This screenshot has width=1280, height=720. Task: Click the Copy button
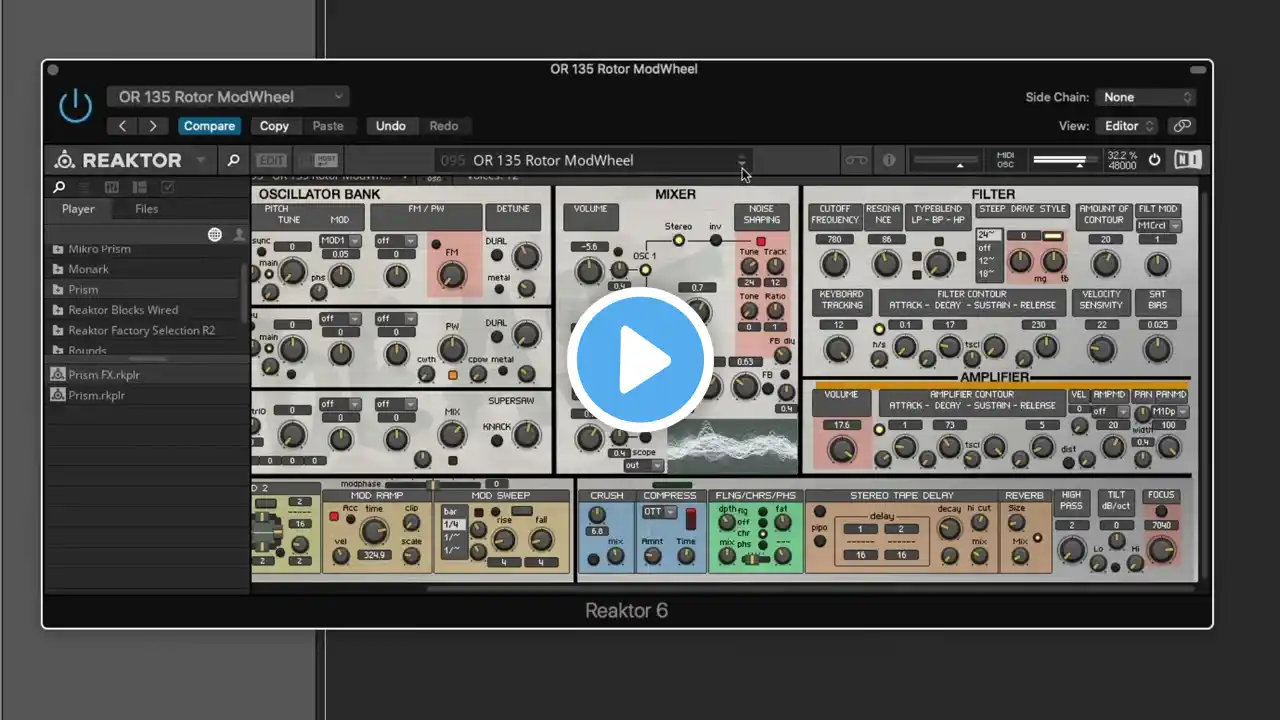coord(274,126)
